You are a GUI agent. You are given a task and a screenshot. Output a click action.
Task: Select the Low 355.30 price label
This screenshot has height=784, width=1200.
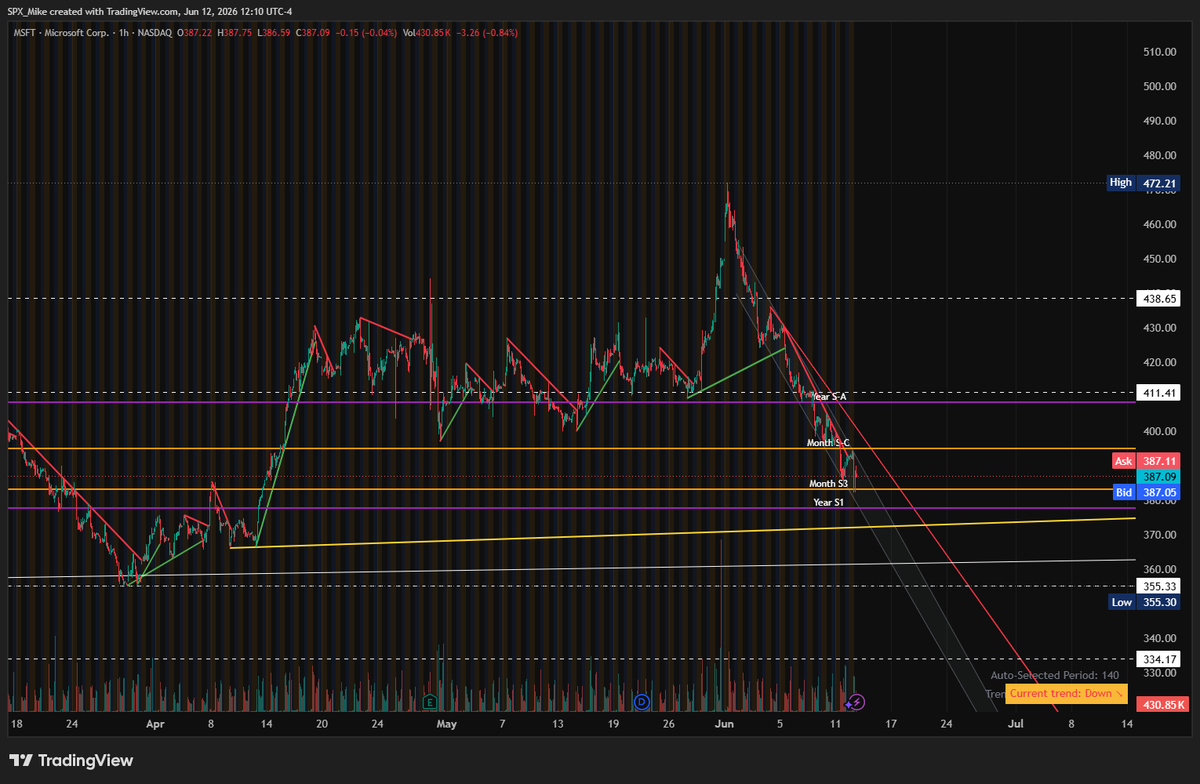point(1143,602)
